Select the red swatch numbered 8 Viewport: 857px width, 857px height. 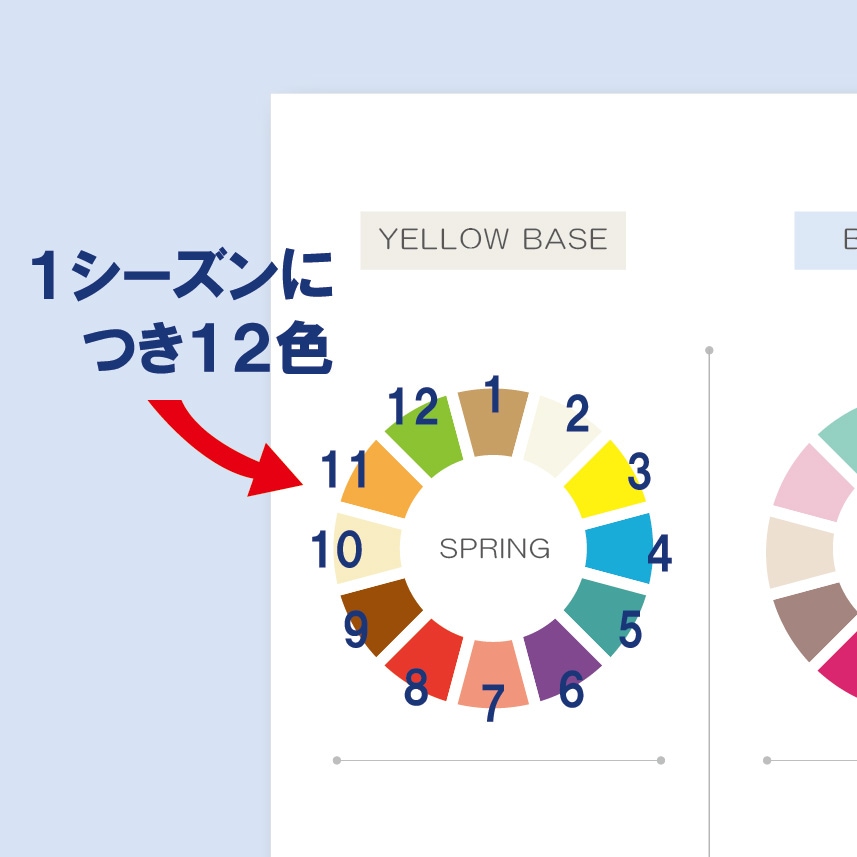[428, 655]
